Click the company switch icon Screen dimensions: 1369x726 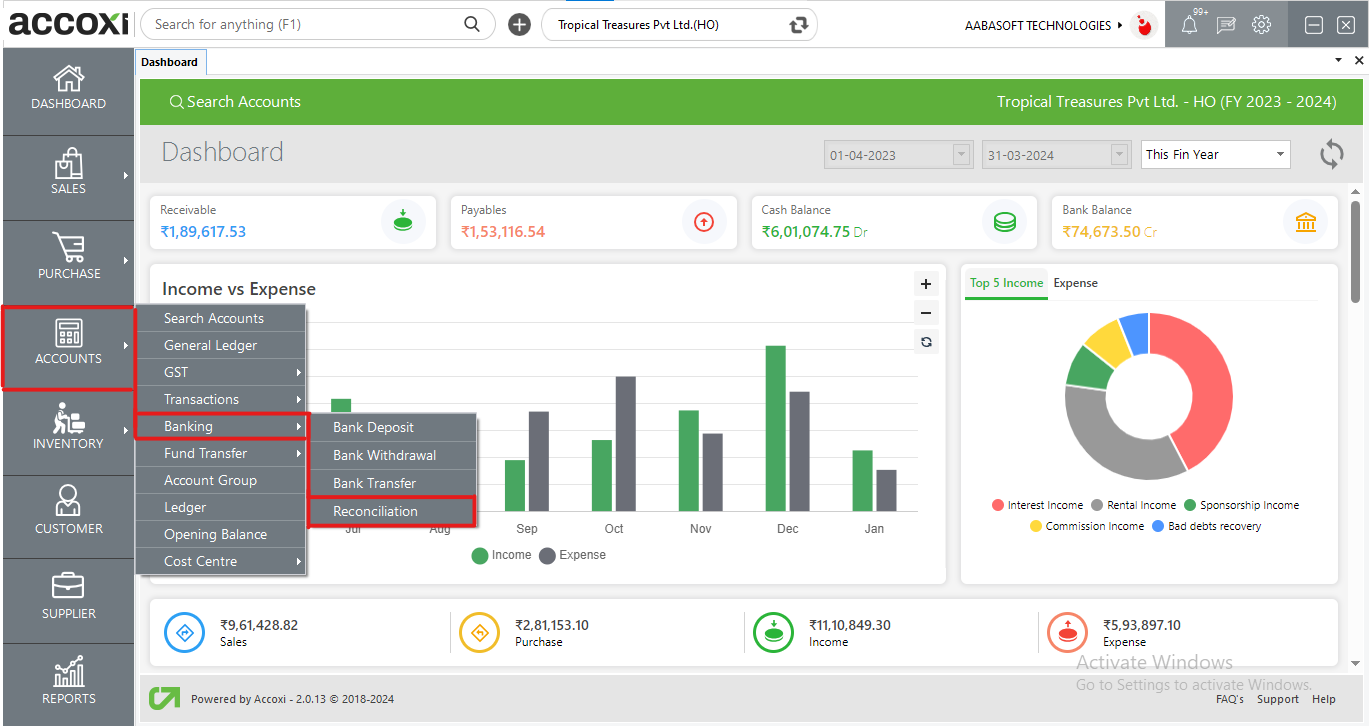tap(798, 25)
